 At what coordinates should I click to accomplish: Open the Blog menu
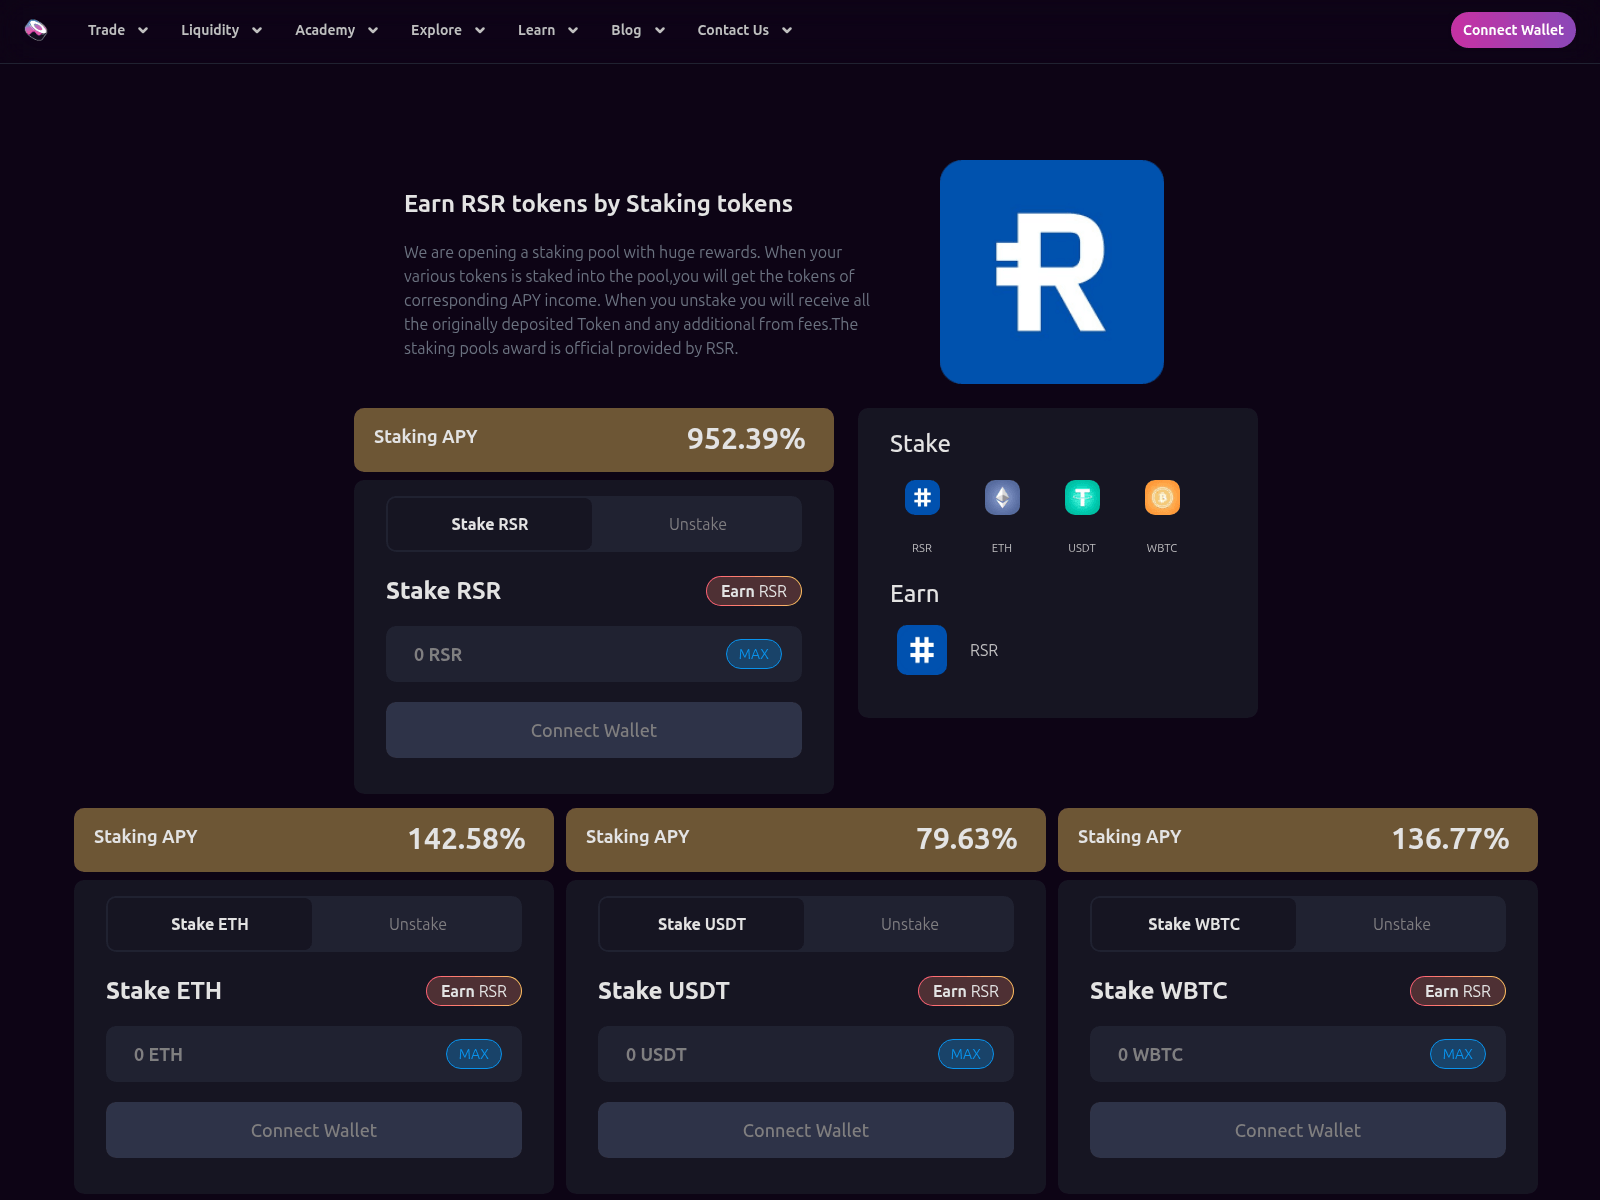(x=626, y=30)
